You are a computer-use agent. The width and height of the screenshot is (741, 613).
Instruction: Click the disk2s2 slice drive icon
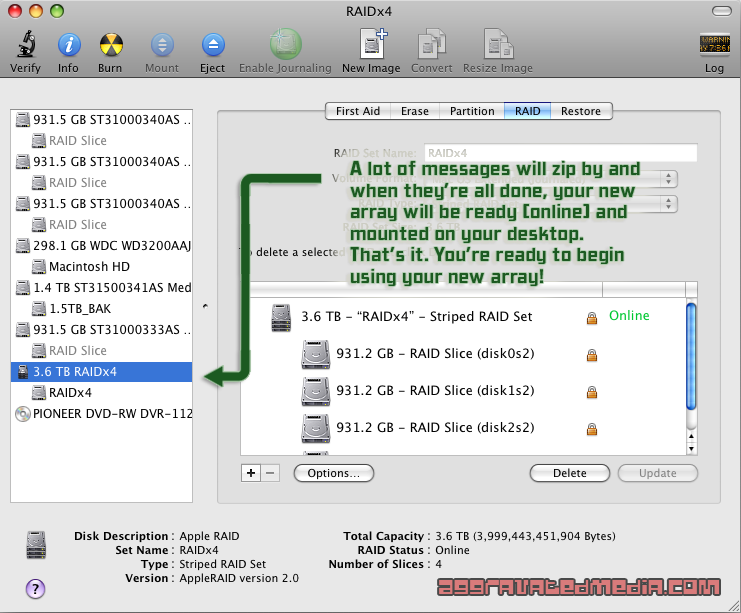pos(316,428)
